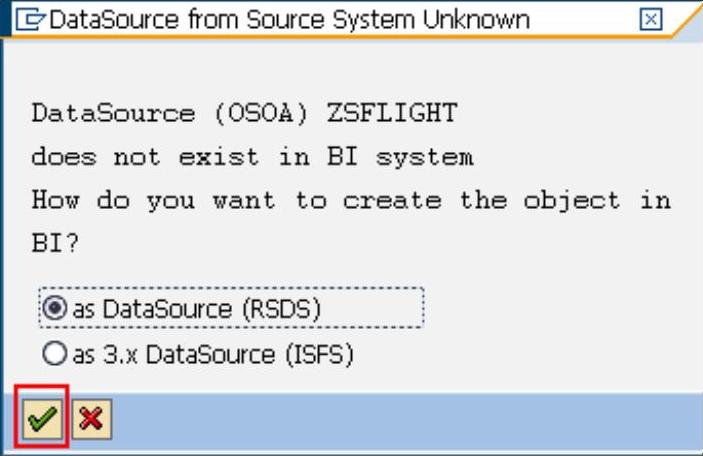Click blank space right of the ISFS option

[520, 354]
